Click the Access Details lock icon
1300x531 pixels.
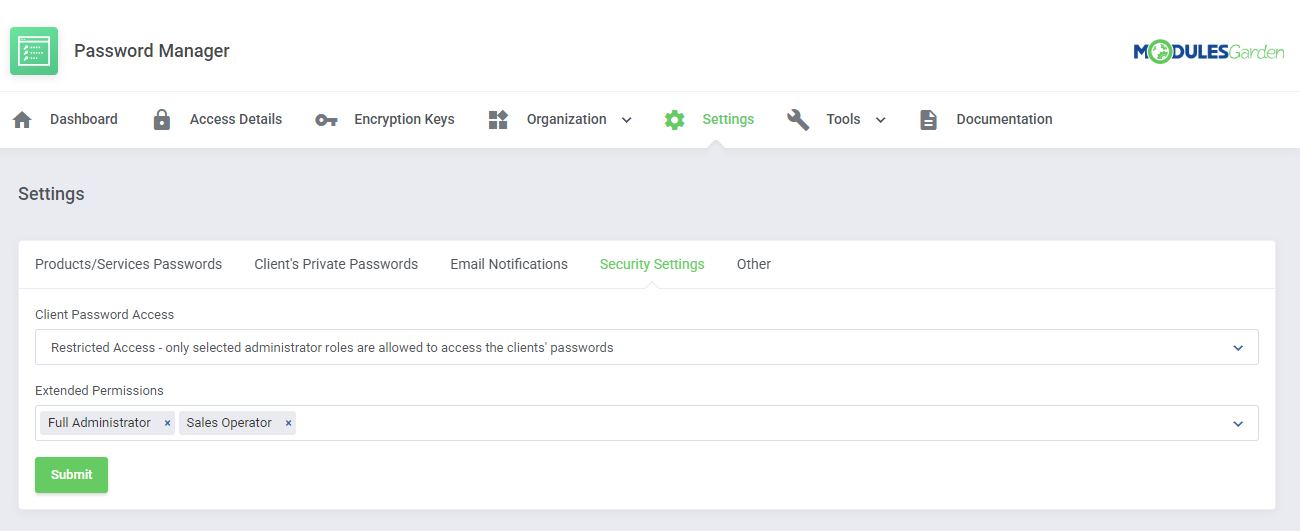[x=162, y=120]
